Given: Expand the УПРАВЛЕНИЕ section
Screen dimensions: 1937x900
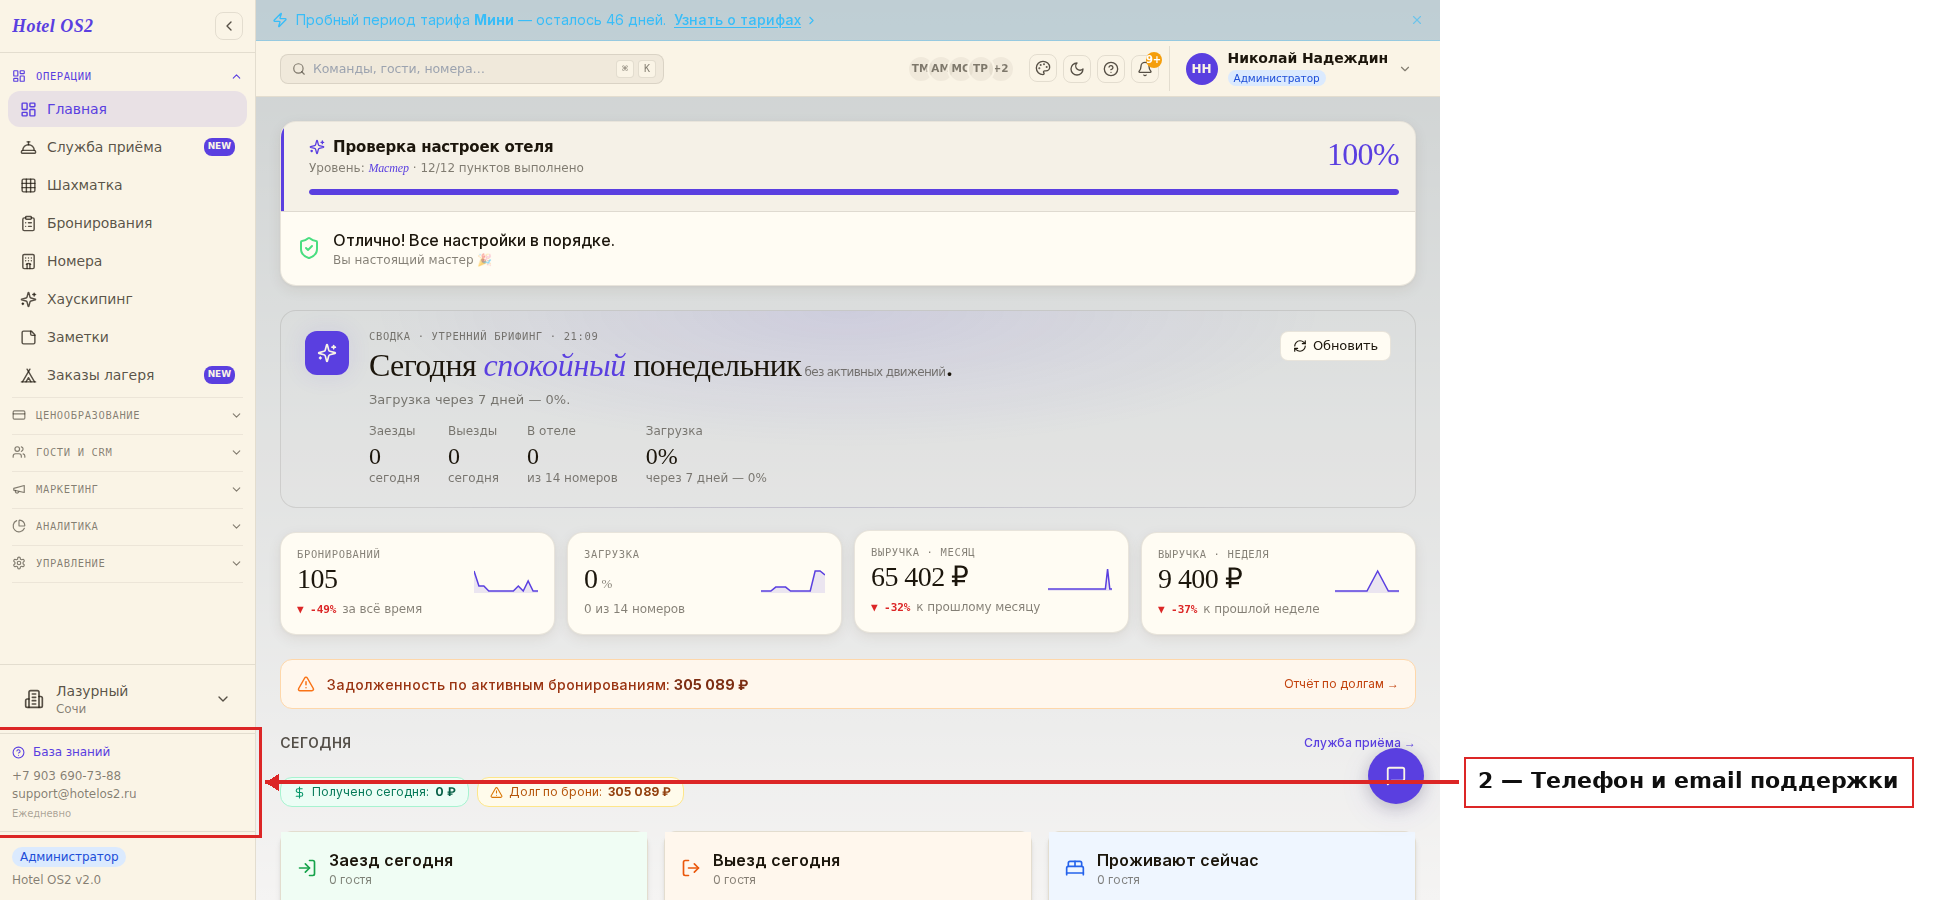Looking at the screenshot, I should (x=127, y=563).
